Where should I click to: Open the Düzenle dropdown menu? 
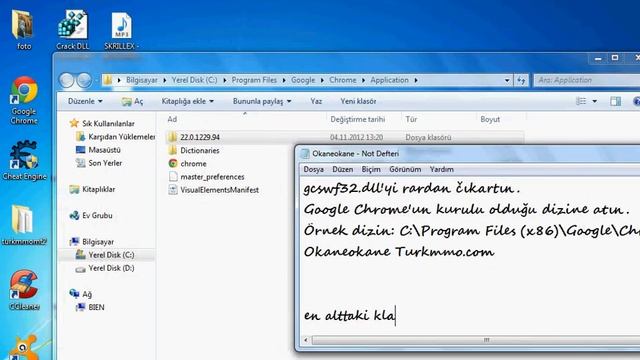[85, 101]
